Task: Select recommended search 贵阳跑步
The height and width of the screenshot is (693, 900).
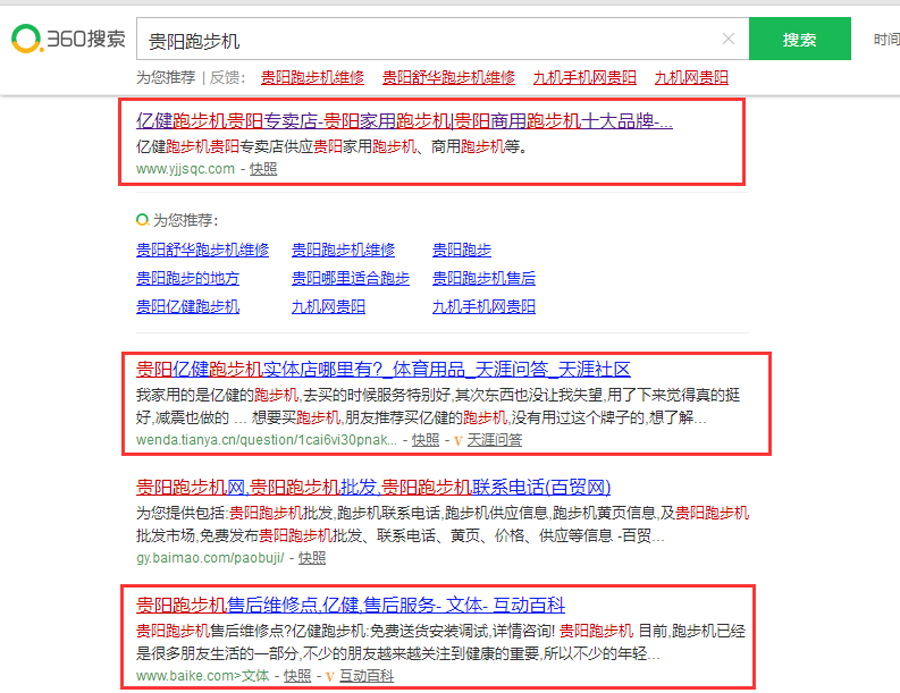Action: point(461,250)
